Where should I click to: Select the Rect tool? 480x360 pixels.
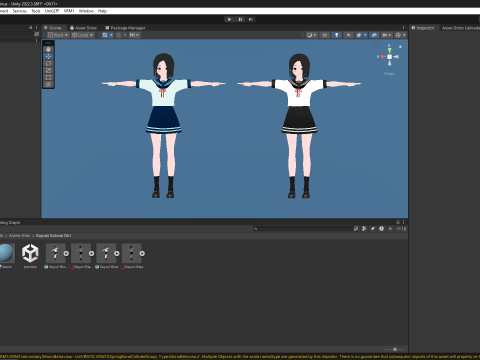tap(48, 77)
